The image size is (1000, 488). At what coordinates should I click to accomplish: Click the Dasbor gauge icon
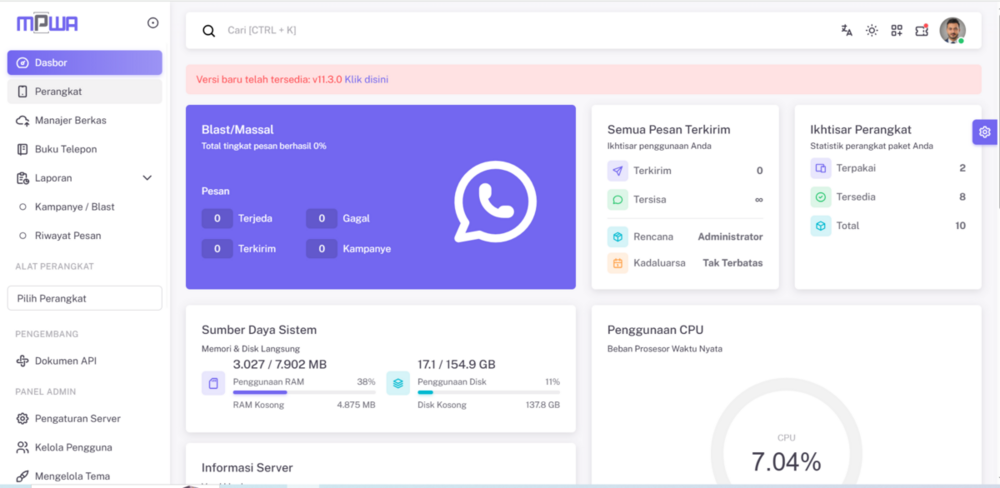(22, 63)
